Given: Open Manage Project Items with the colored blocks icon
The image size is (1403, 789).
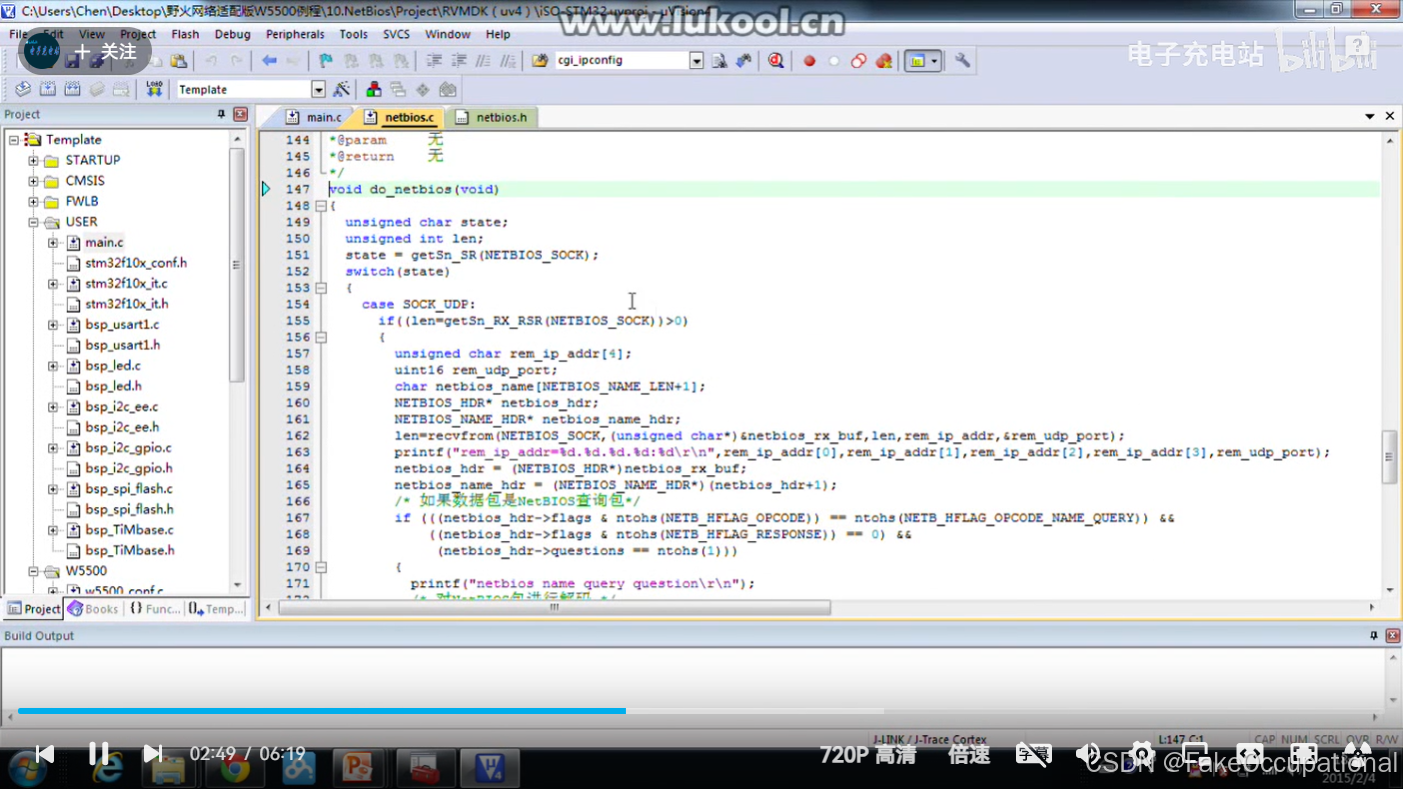Looking at the screenshot, I should click(x=374, y=89).
